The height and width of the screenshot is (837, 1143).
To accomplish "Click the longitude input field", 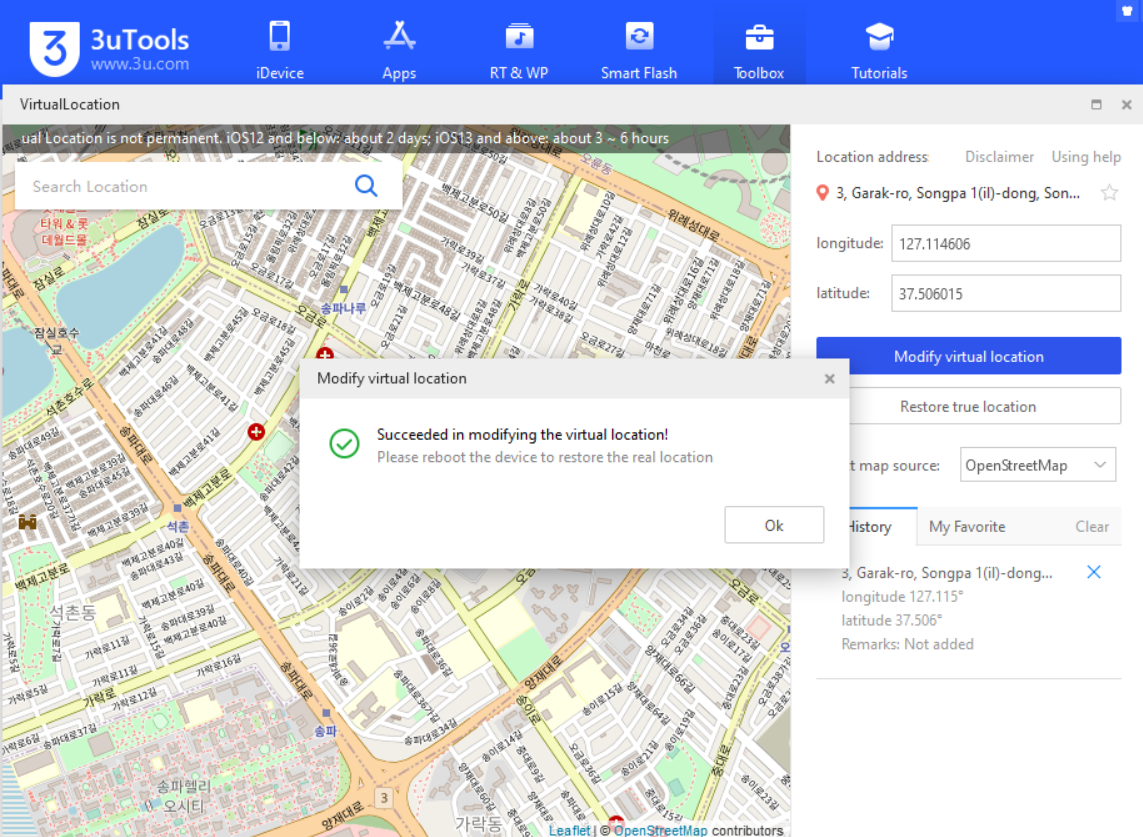I will 1005,243.
